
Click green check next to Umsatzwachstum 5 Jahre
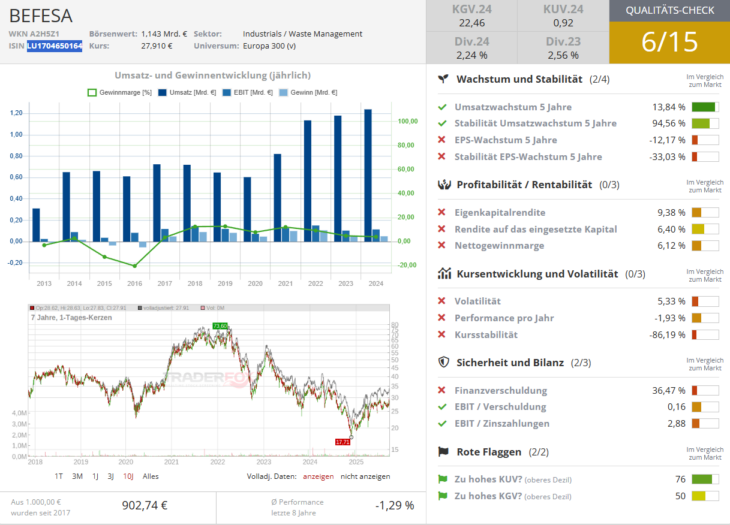pos(442,107)
